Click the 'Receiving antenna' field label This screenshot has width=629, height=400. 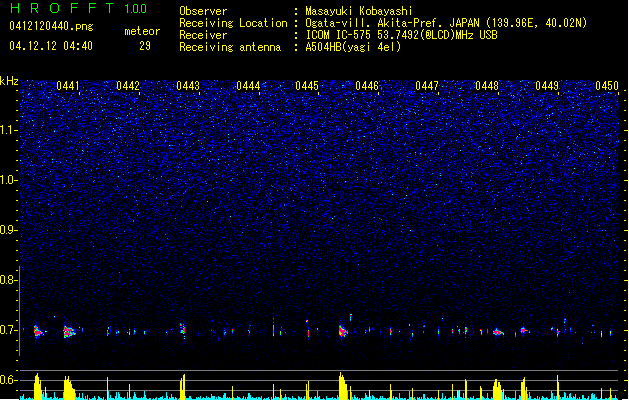230,47
